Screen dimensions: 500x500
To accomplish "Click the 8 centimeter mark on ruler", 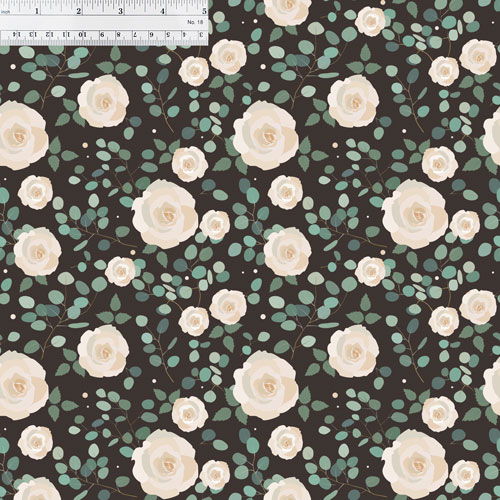I will 118,34.
